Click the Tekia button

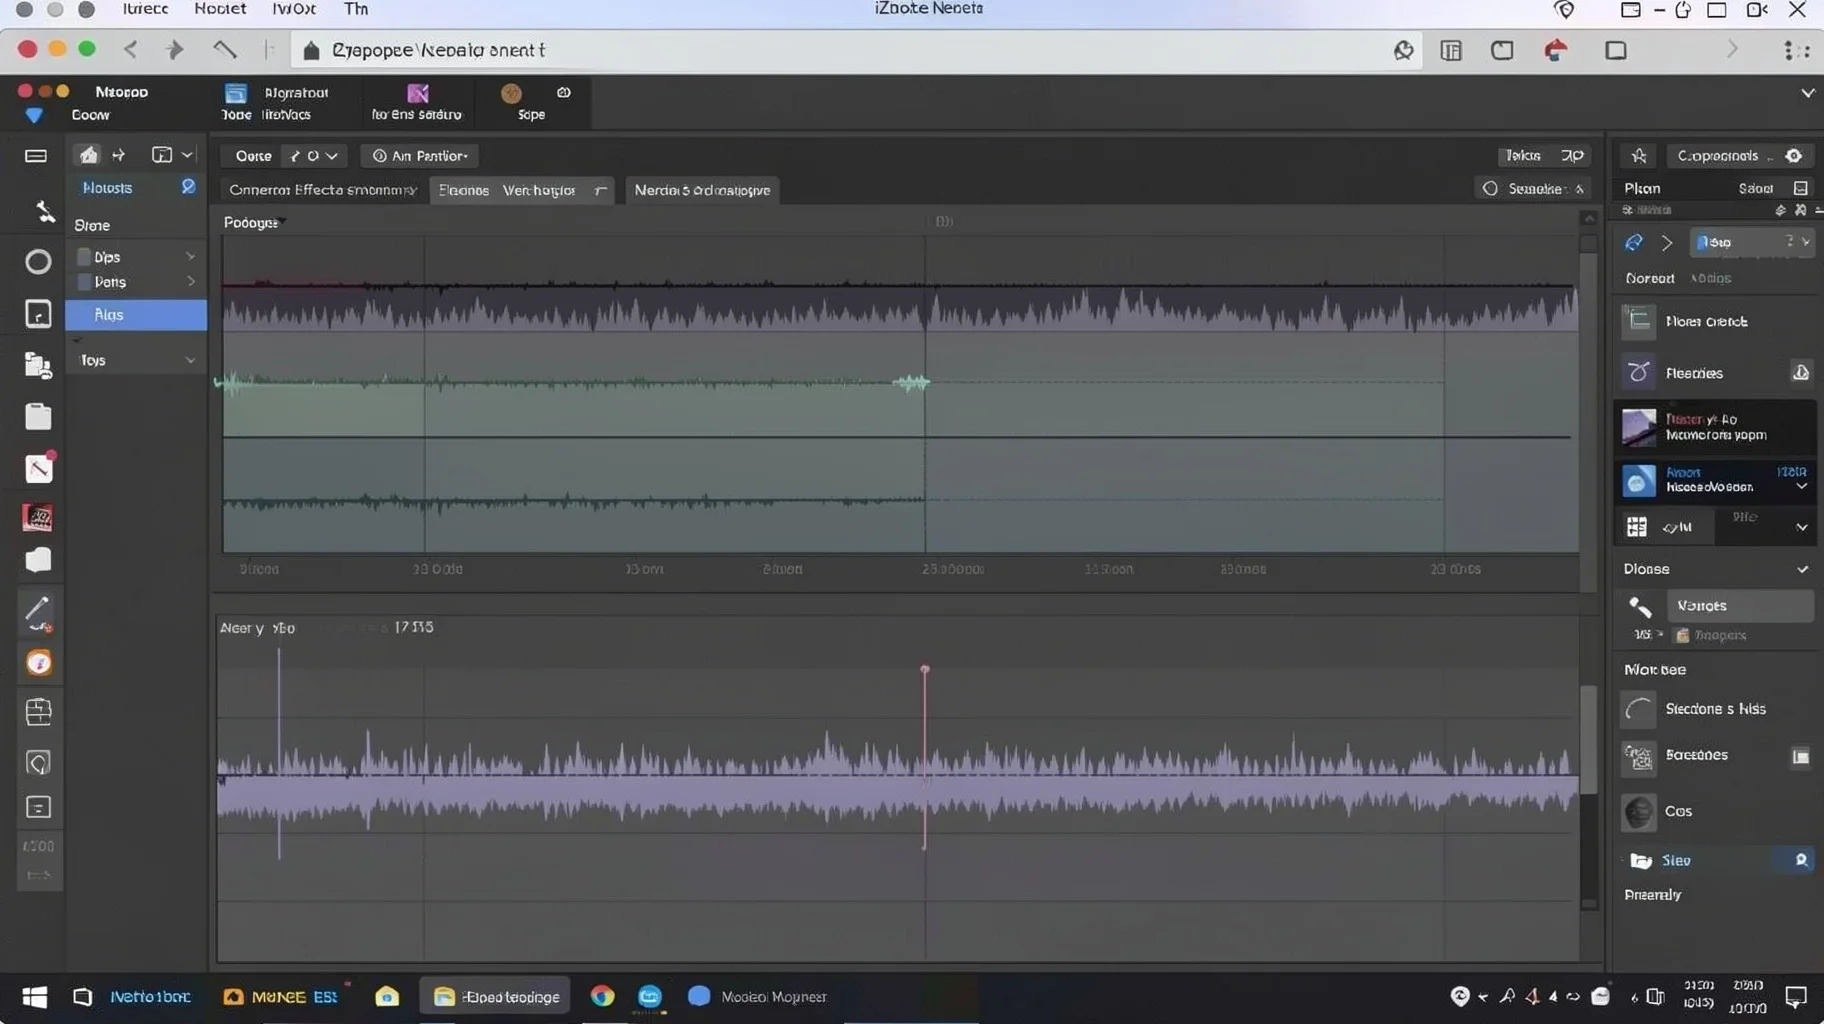tap(1543, 155)
